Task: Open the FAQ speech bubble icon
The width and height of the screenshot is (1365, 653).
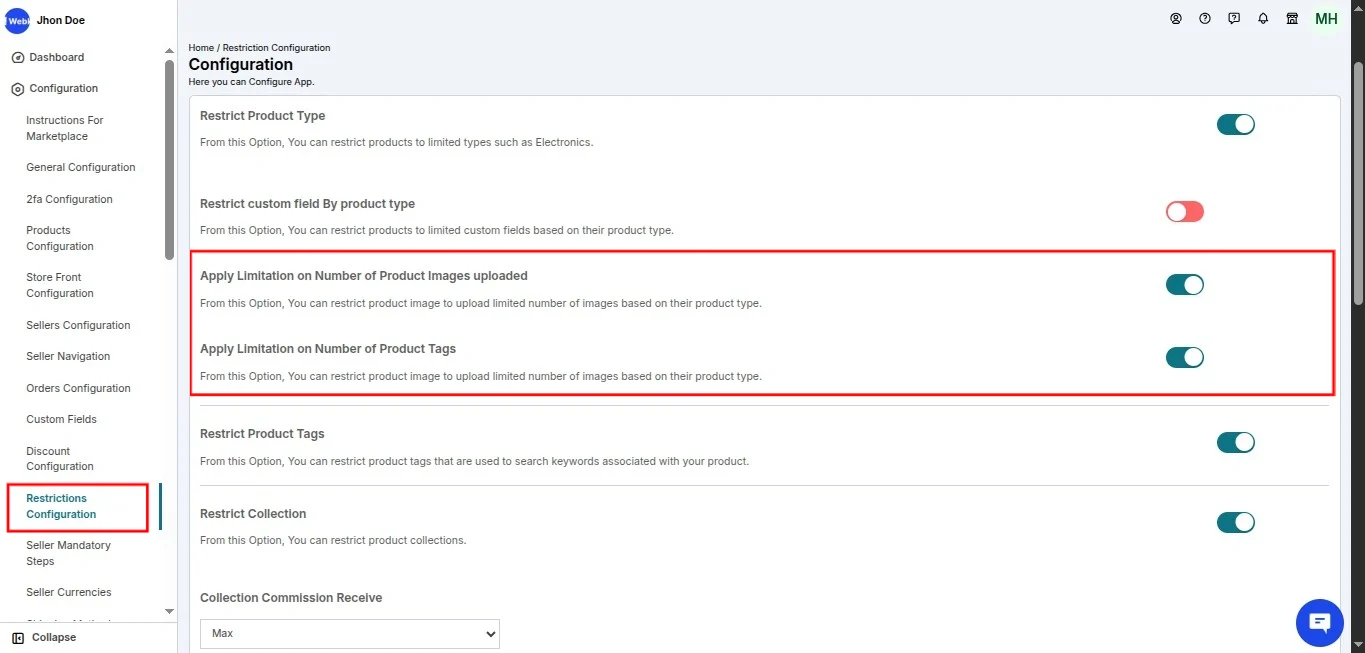Action: tap(1234, 18)
